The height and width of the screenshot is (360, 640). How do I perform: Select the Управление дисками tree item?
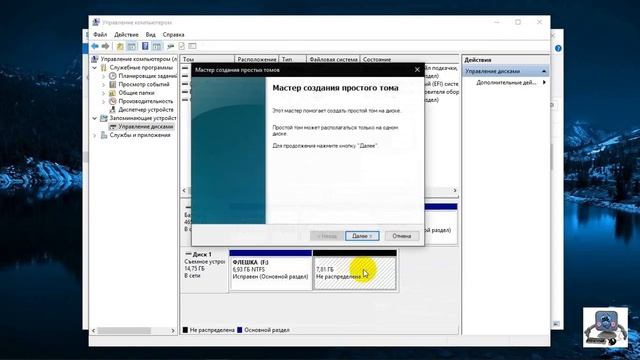click(146, 127)
